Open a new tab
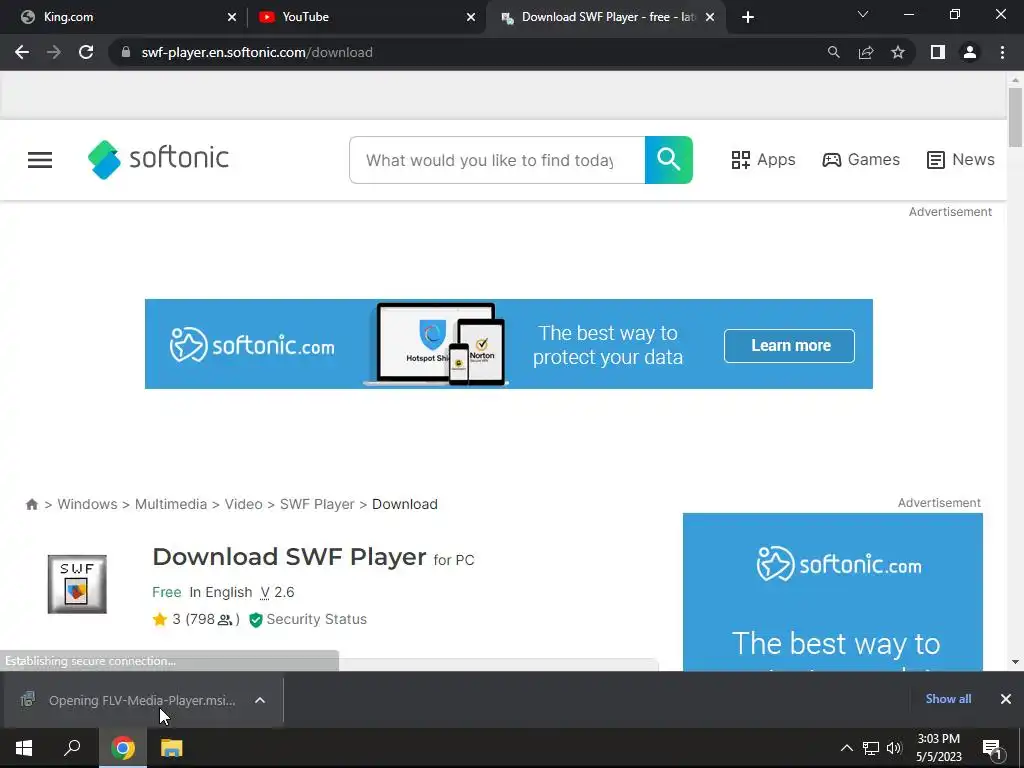Screen dimensions: 1024x768 click(x=748, y=17)
